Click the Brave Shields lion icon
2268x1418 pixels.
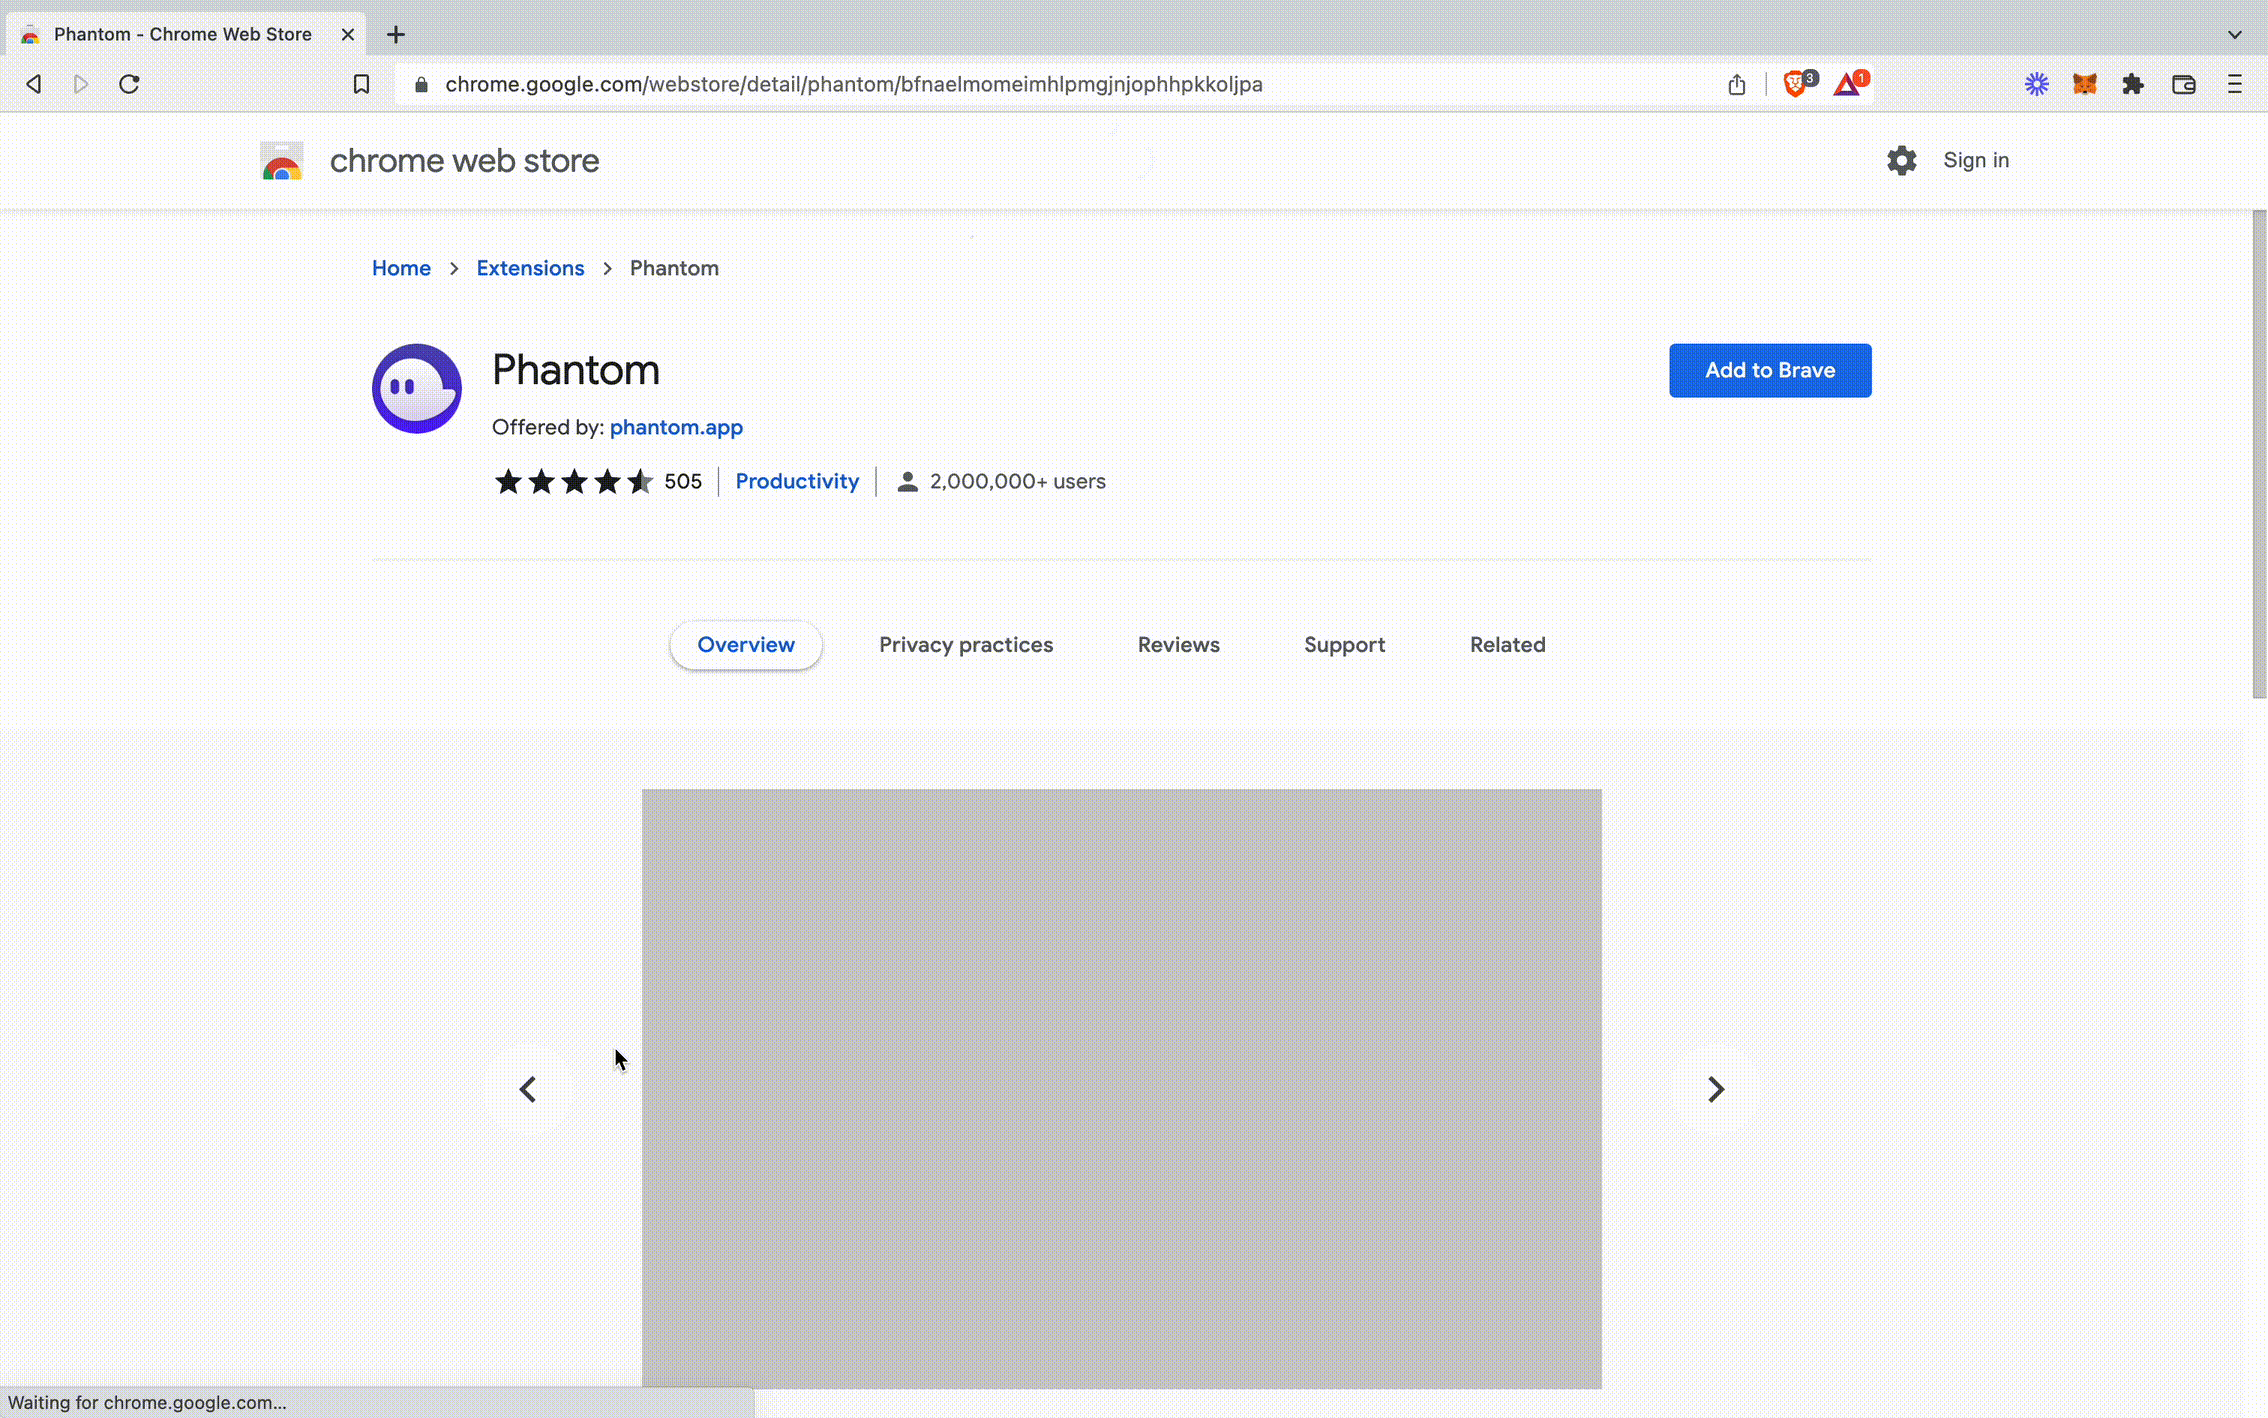pos(1795,85)
